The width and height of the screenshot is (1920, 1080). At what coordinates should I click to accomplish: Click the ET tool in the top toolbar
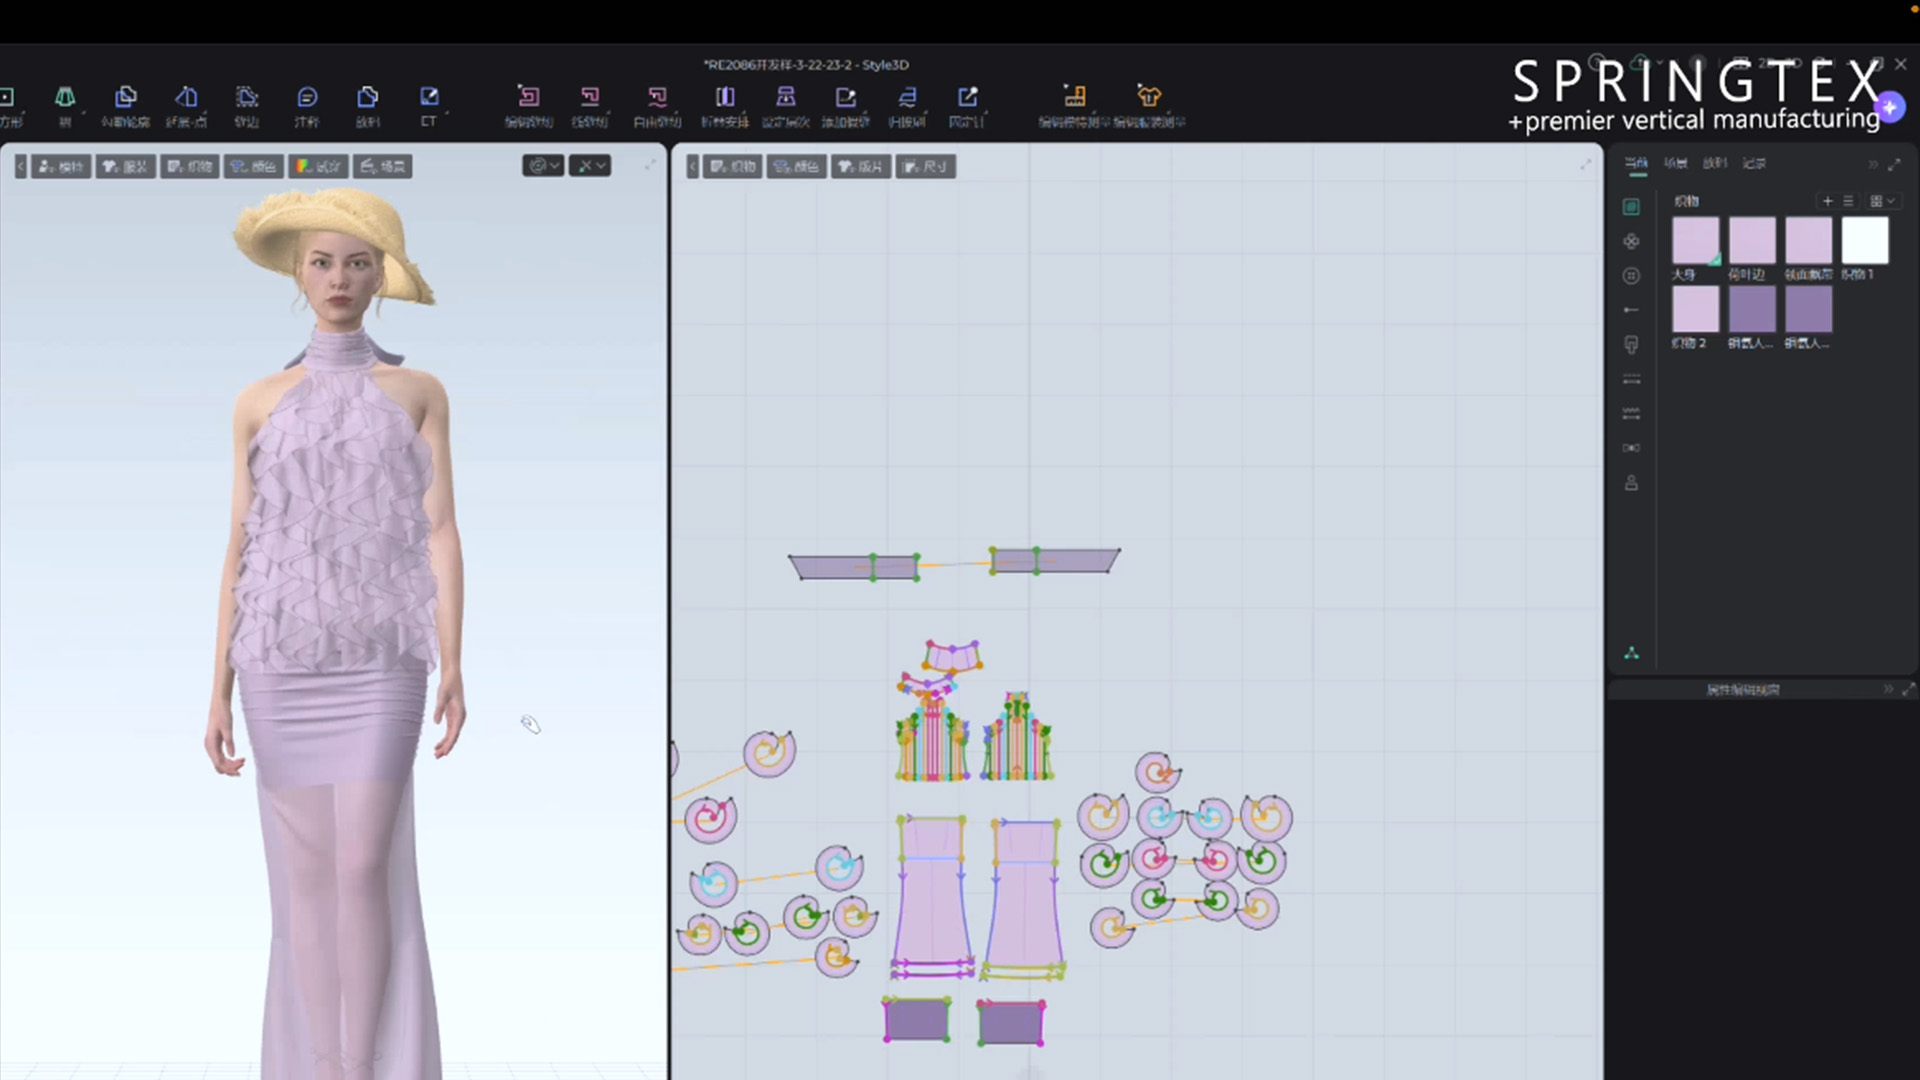(429, 105)
